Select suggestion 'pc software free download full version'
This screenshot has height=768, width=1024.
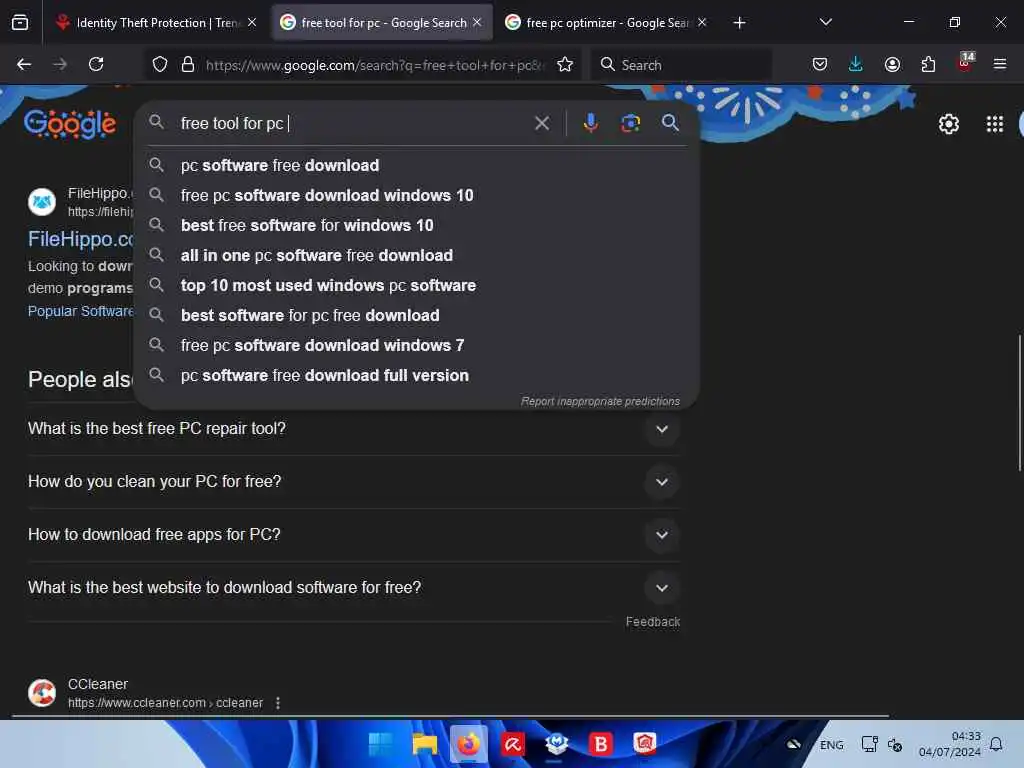click(x=416, y=376)
